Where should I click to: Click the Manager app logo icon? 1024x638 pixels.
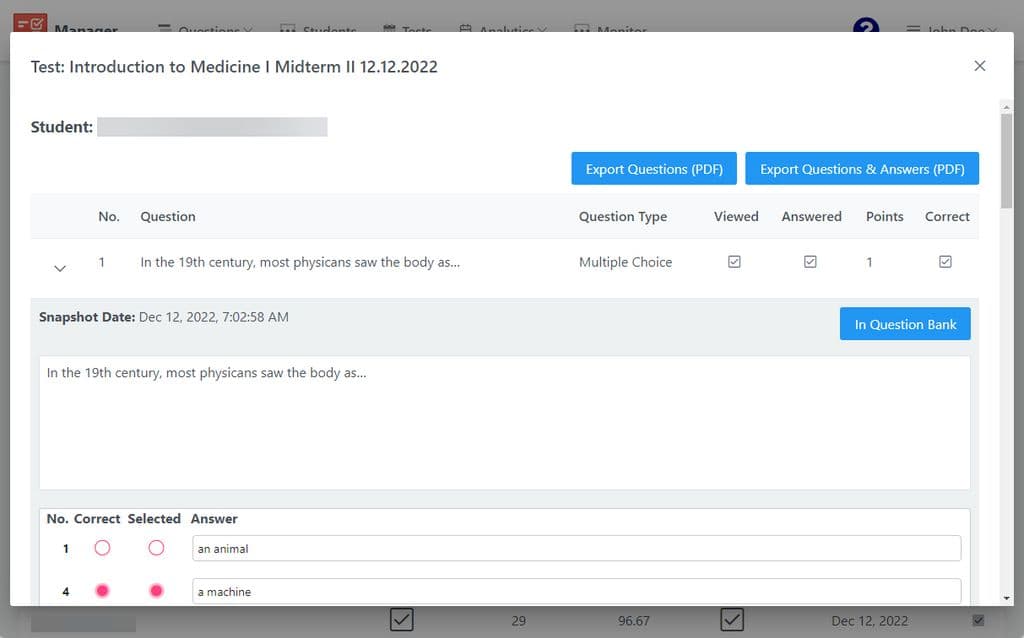pyautogui.click(x=30, y=22)
